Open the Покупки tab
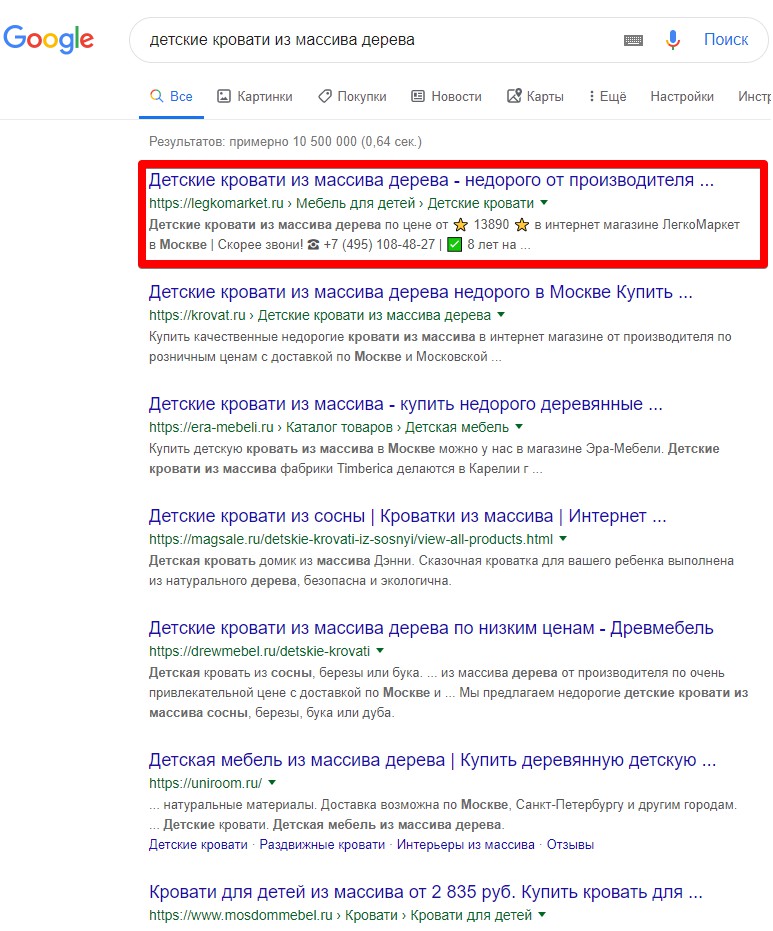The image size is (773, 931). (x=351, y=96)
